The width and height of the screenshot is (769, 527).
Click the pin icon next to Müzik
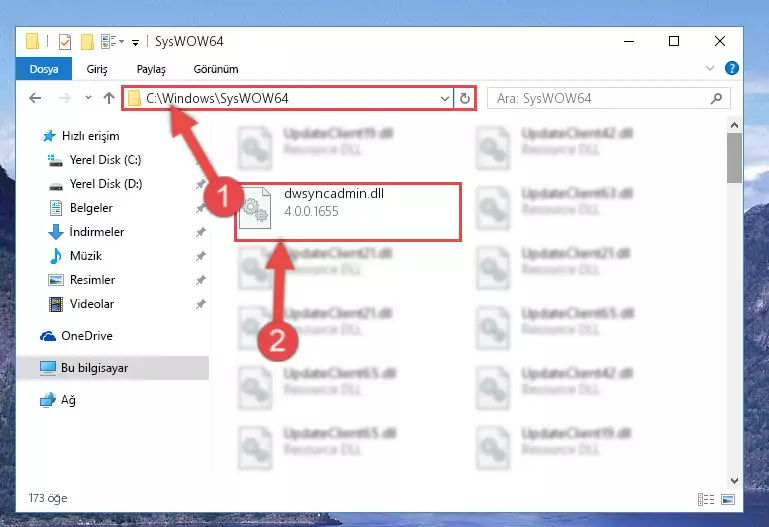click(200, 256)
